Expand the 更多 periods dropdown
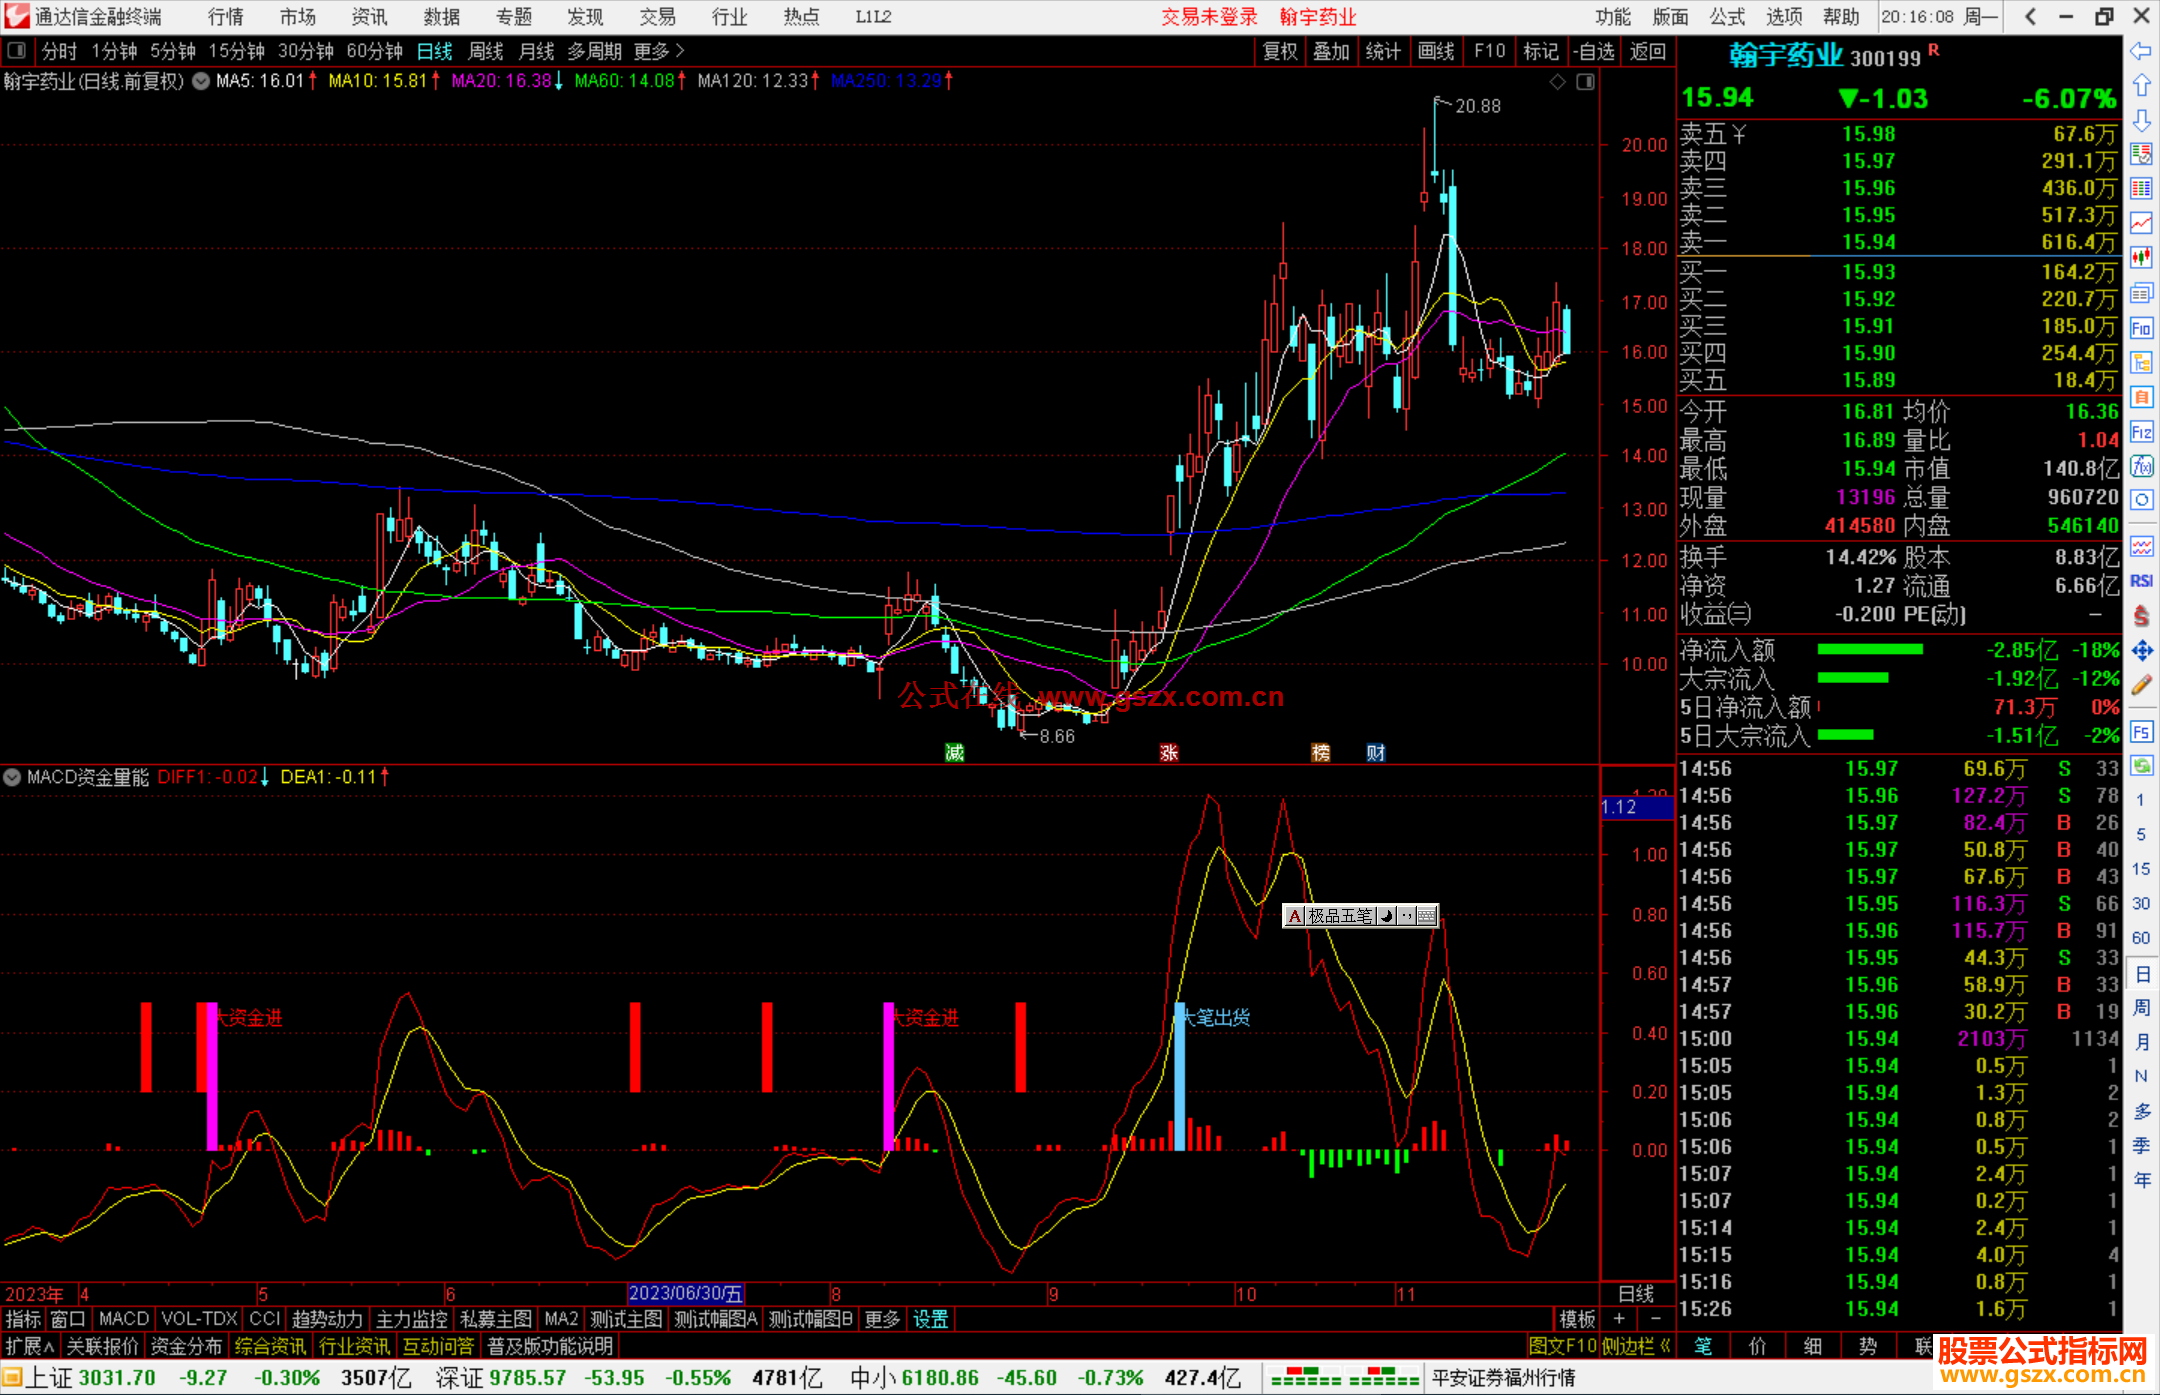Screen dimensions: 2160x1395 pyautogui.click(x=658, y=51)
